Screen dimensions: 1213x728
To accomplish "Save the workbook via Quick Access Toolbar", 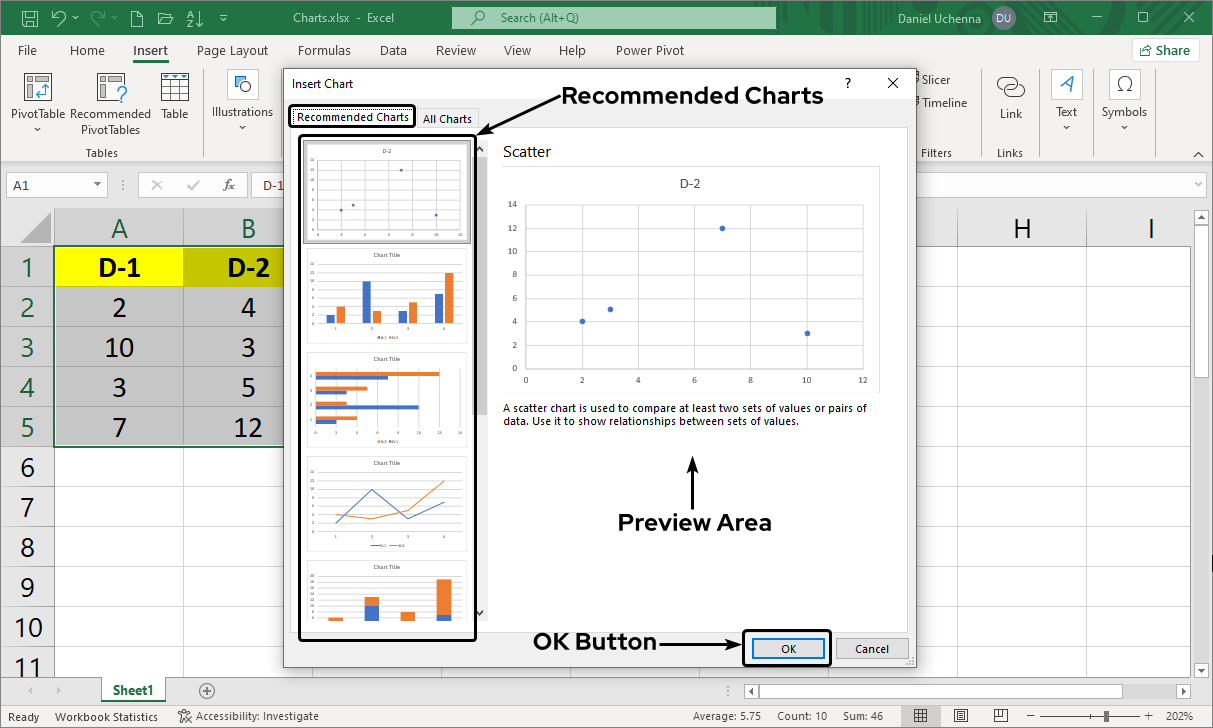I will pyautogui.click(x=31, y=17).
